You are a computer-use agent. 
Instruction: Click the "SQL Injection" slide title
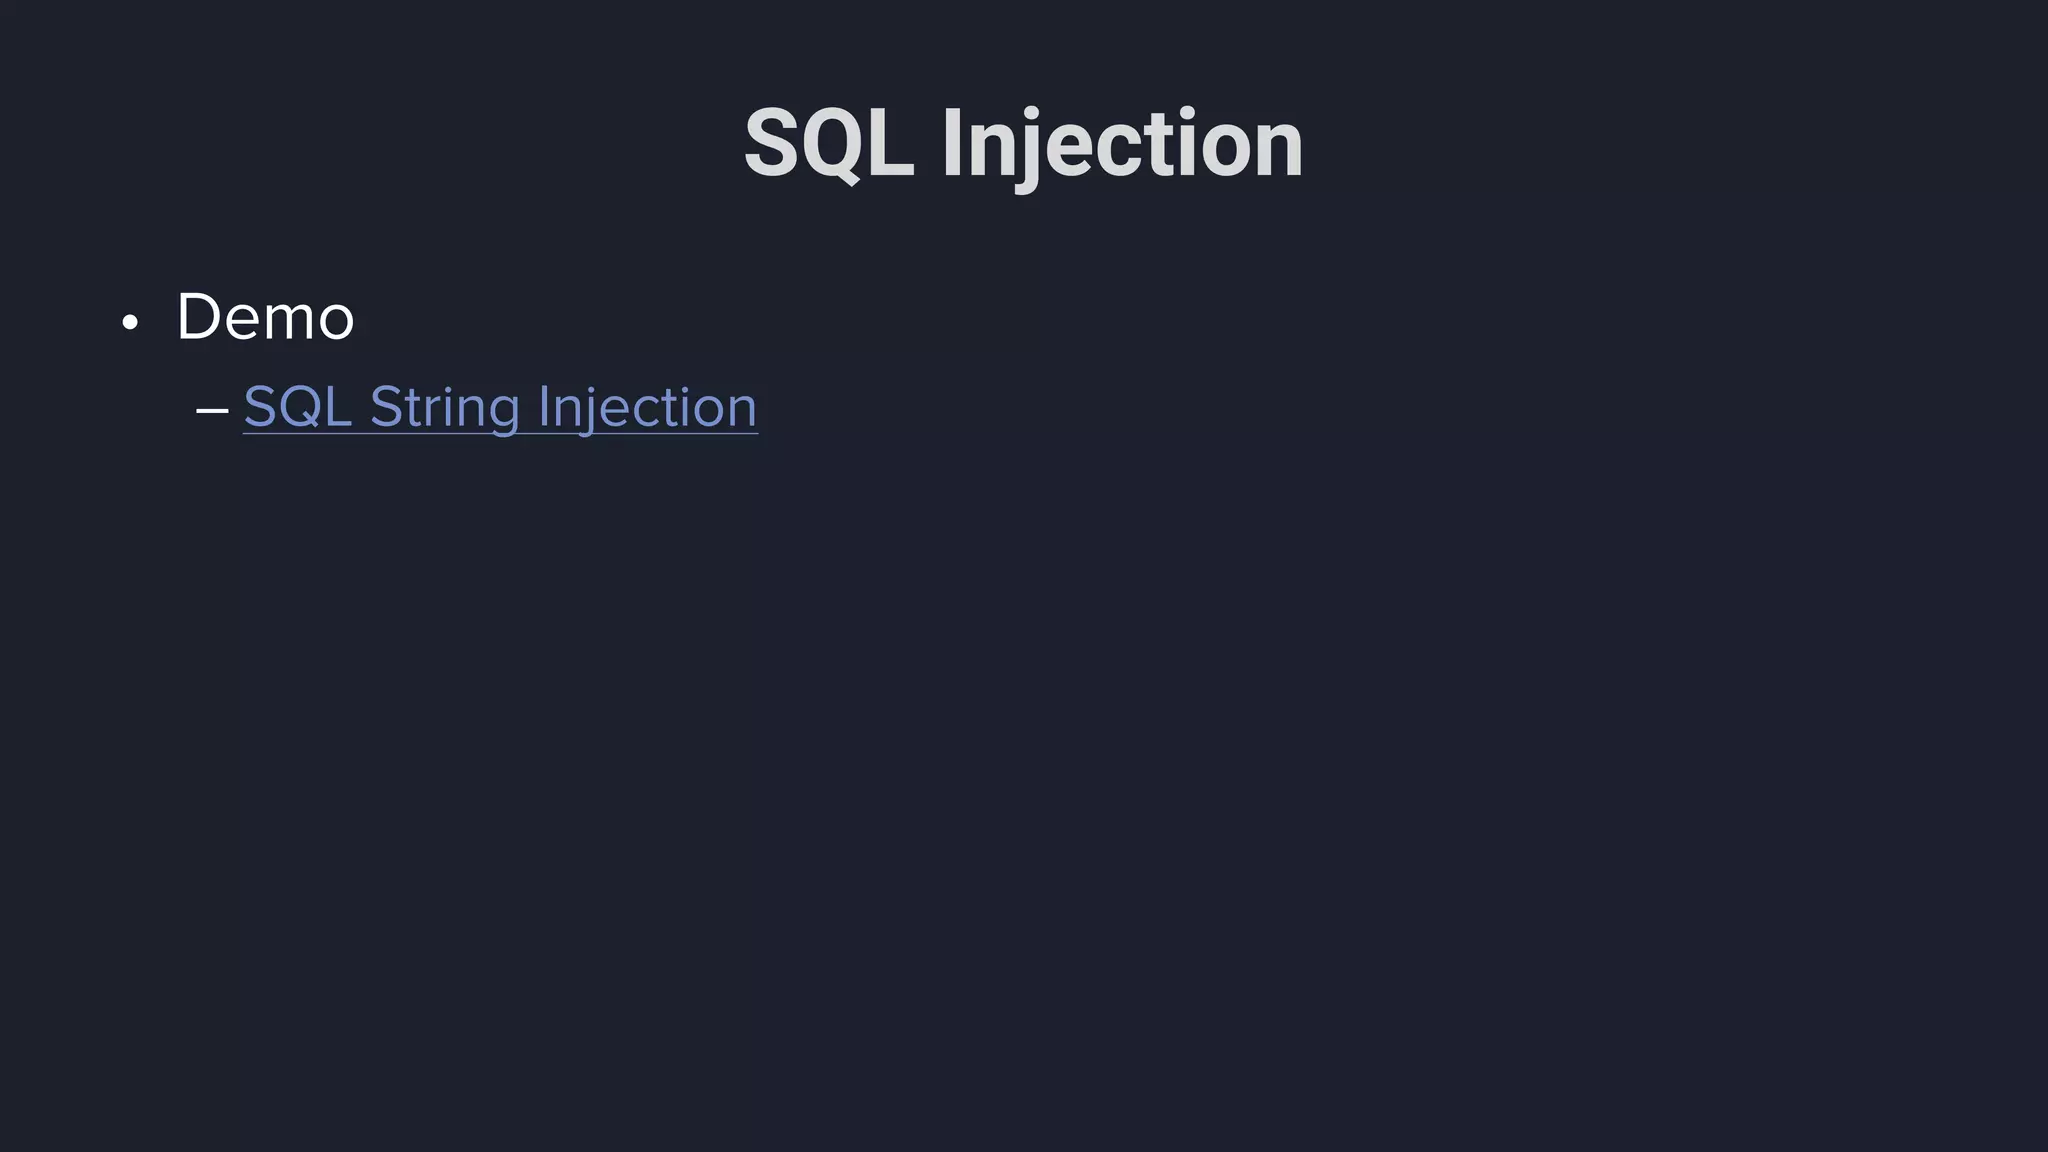click(x=1023, y=144)
